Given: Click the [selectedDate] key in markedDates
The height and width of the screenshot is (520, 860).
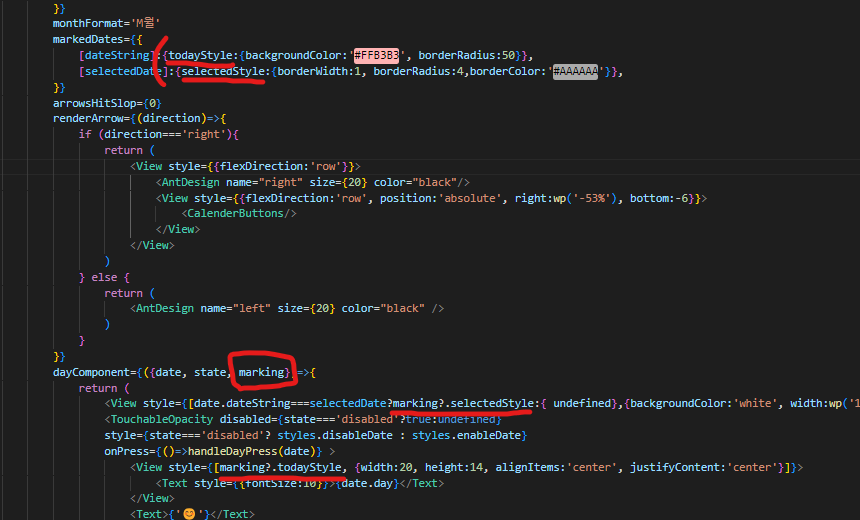Looking at the screenshot, I should coord(123,71).
